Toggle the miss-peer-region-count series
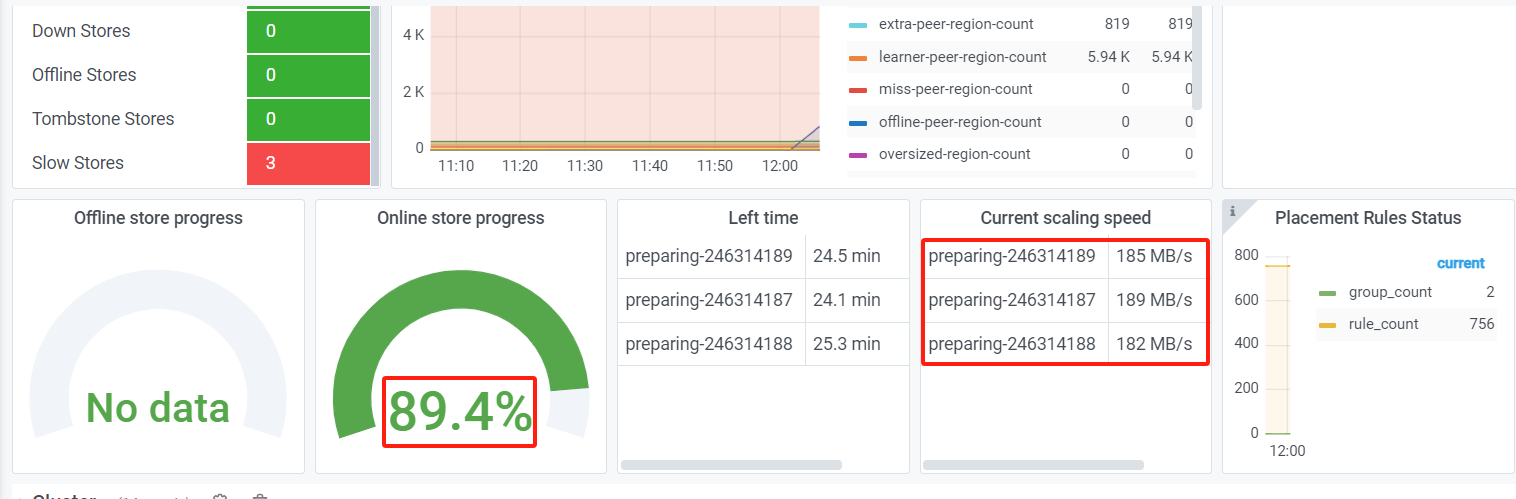1516x499 pixels. click(x=956, y=89)
